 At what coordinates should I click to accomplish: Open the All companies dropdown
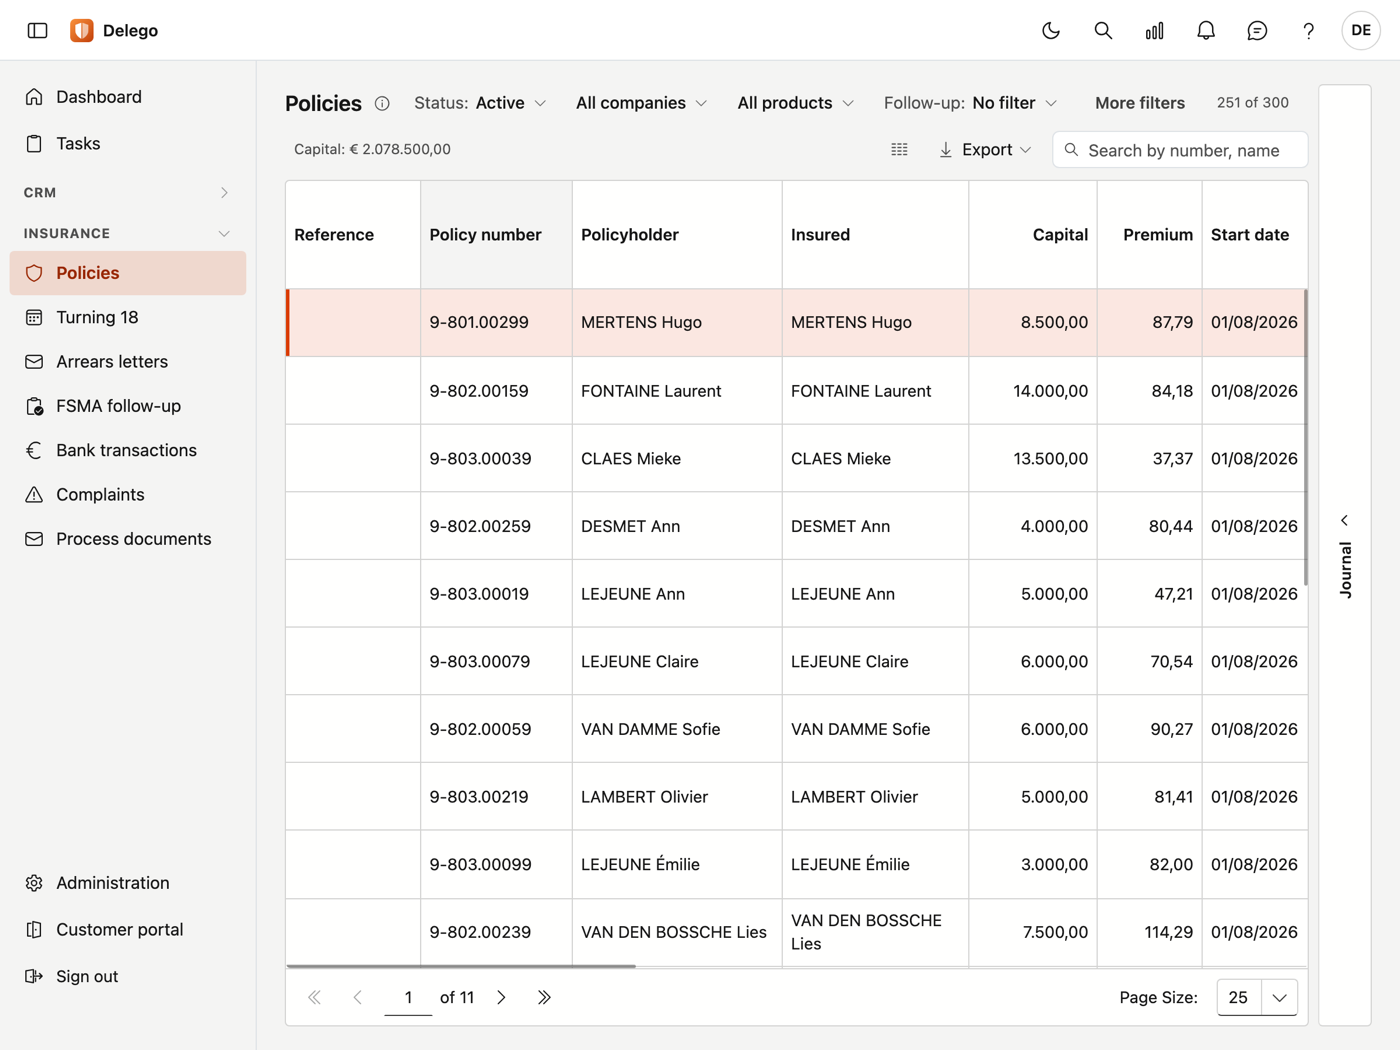641,103
